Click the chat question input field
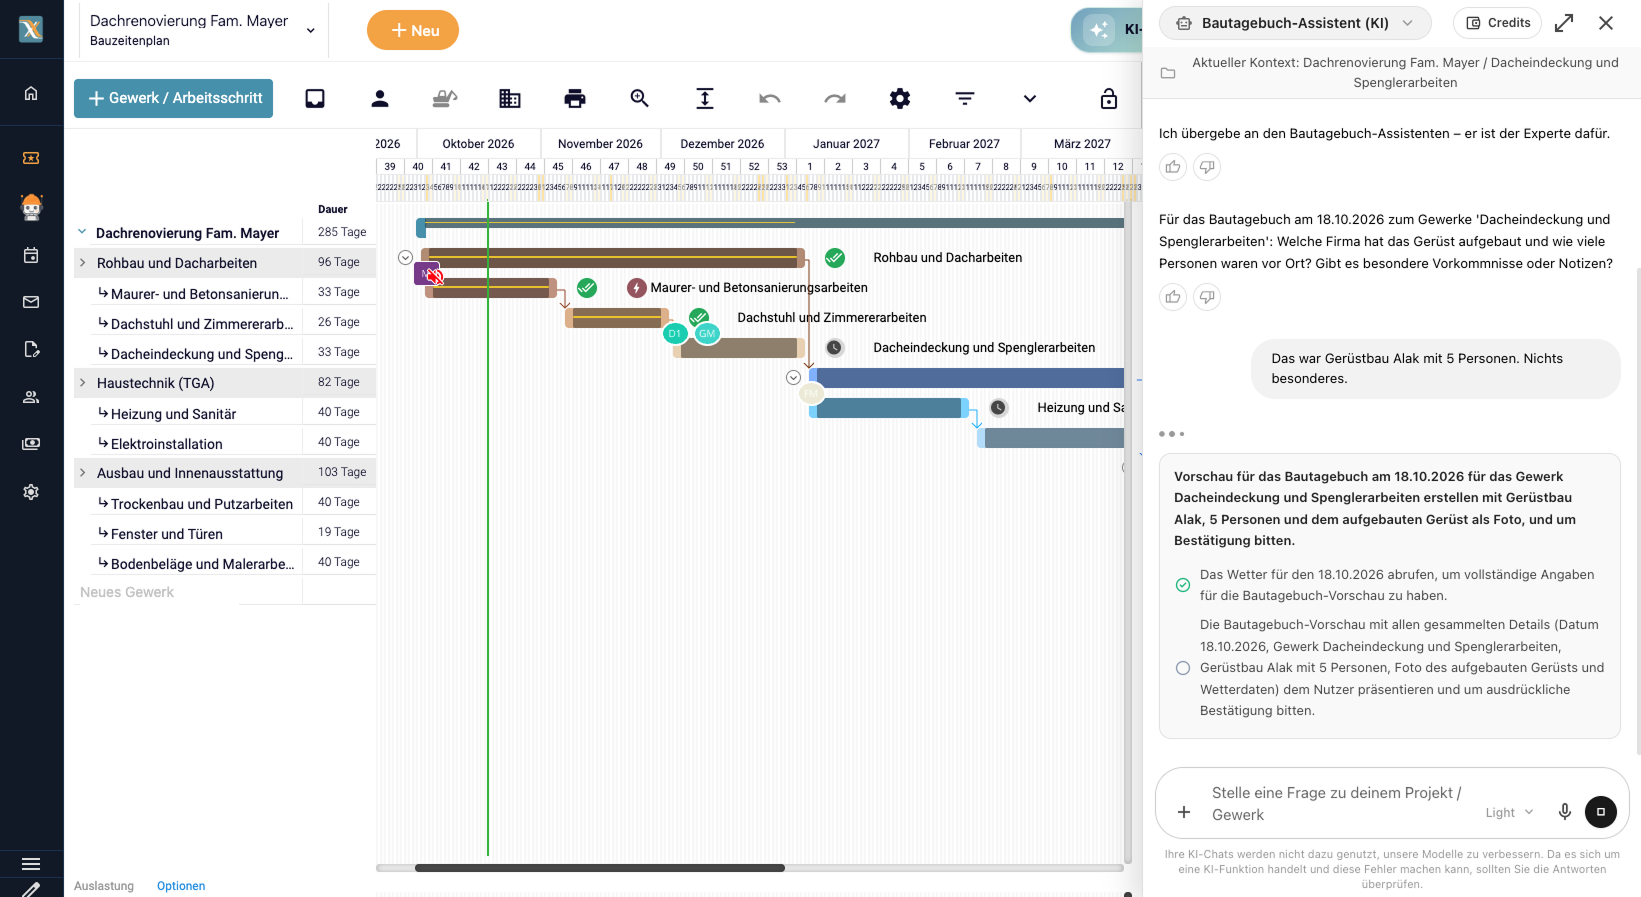This screenshot has width=1641, height=897. [x=1340, y=803]
